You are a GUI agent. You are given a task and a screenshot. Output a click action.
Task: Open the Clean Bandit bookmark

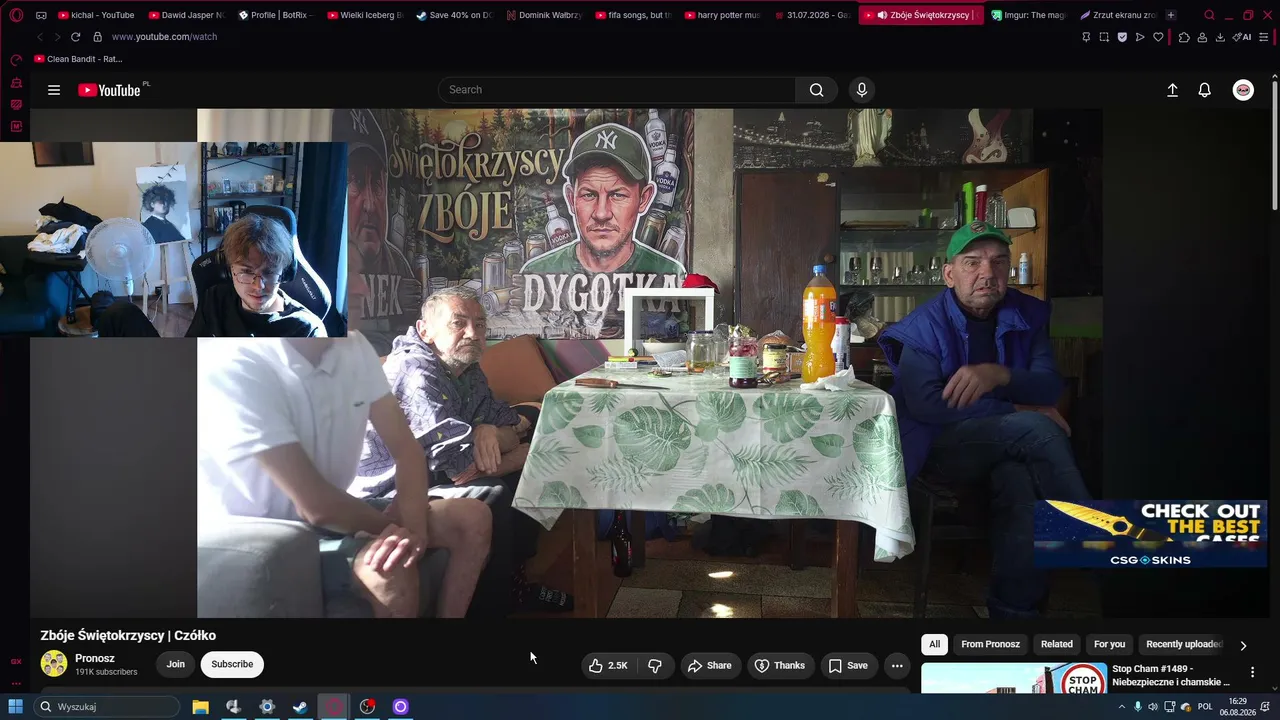(x=78, y=59)
